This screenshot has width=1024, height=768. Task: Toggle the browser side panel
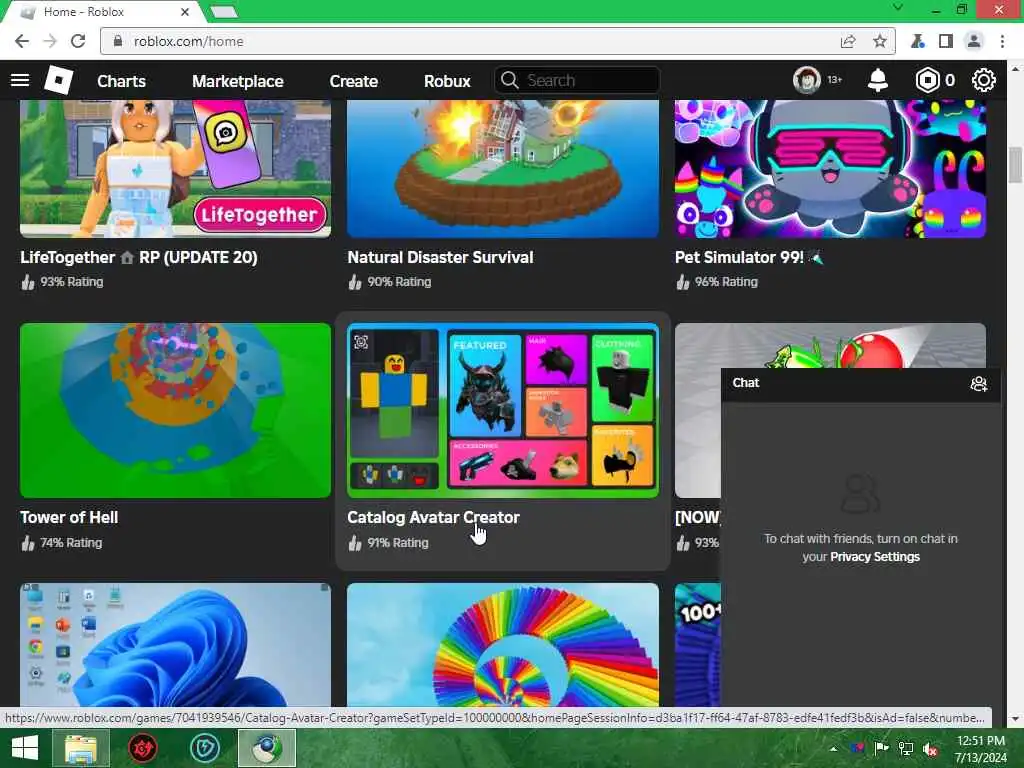(x=946, y=41)
